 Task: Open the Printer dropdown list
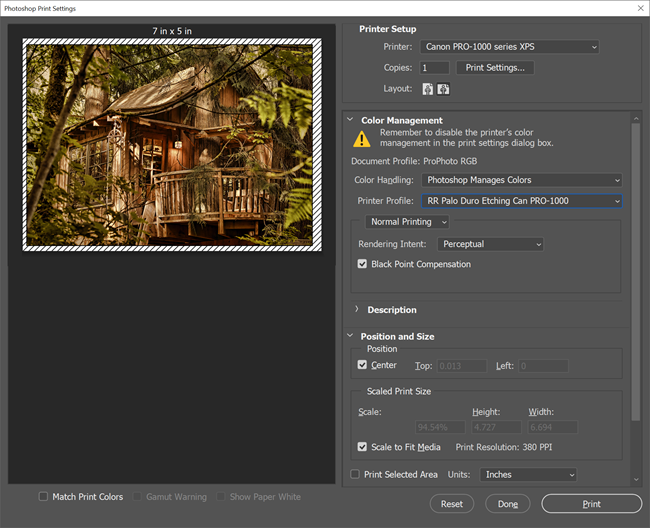tap(512, 46)
